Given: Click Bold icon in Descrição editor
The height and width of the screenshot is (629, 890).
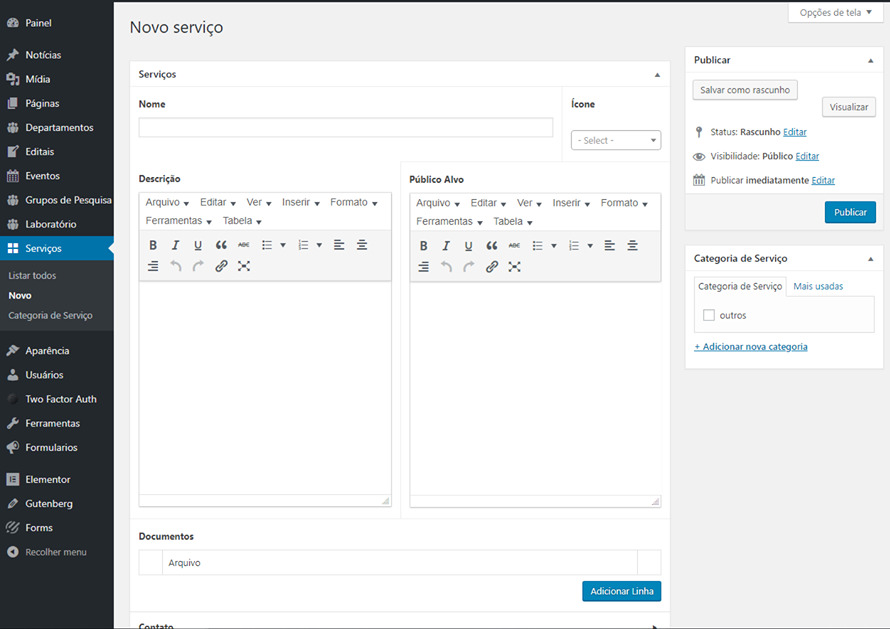Looking at the screenshot, I should point(153,245).
